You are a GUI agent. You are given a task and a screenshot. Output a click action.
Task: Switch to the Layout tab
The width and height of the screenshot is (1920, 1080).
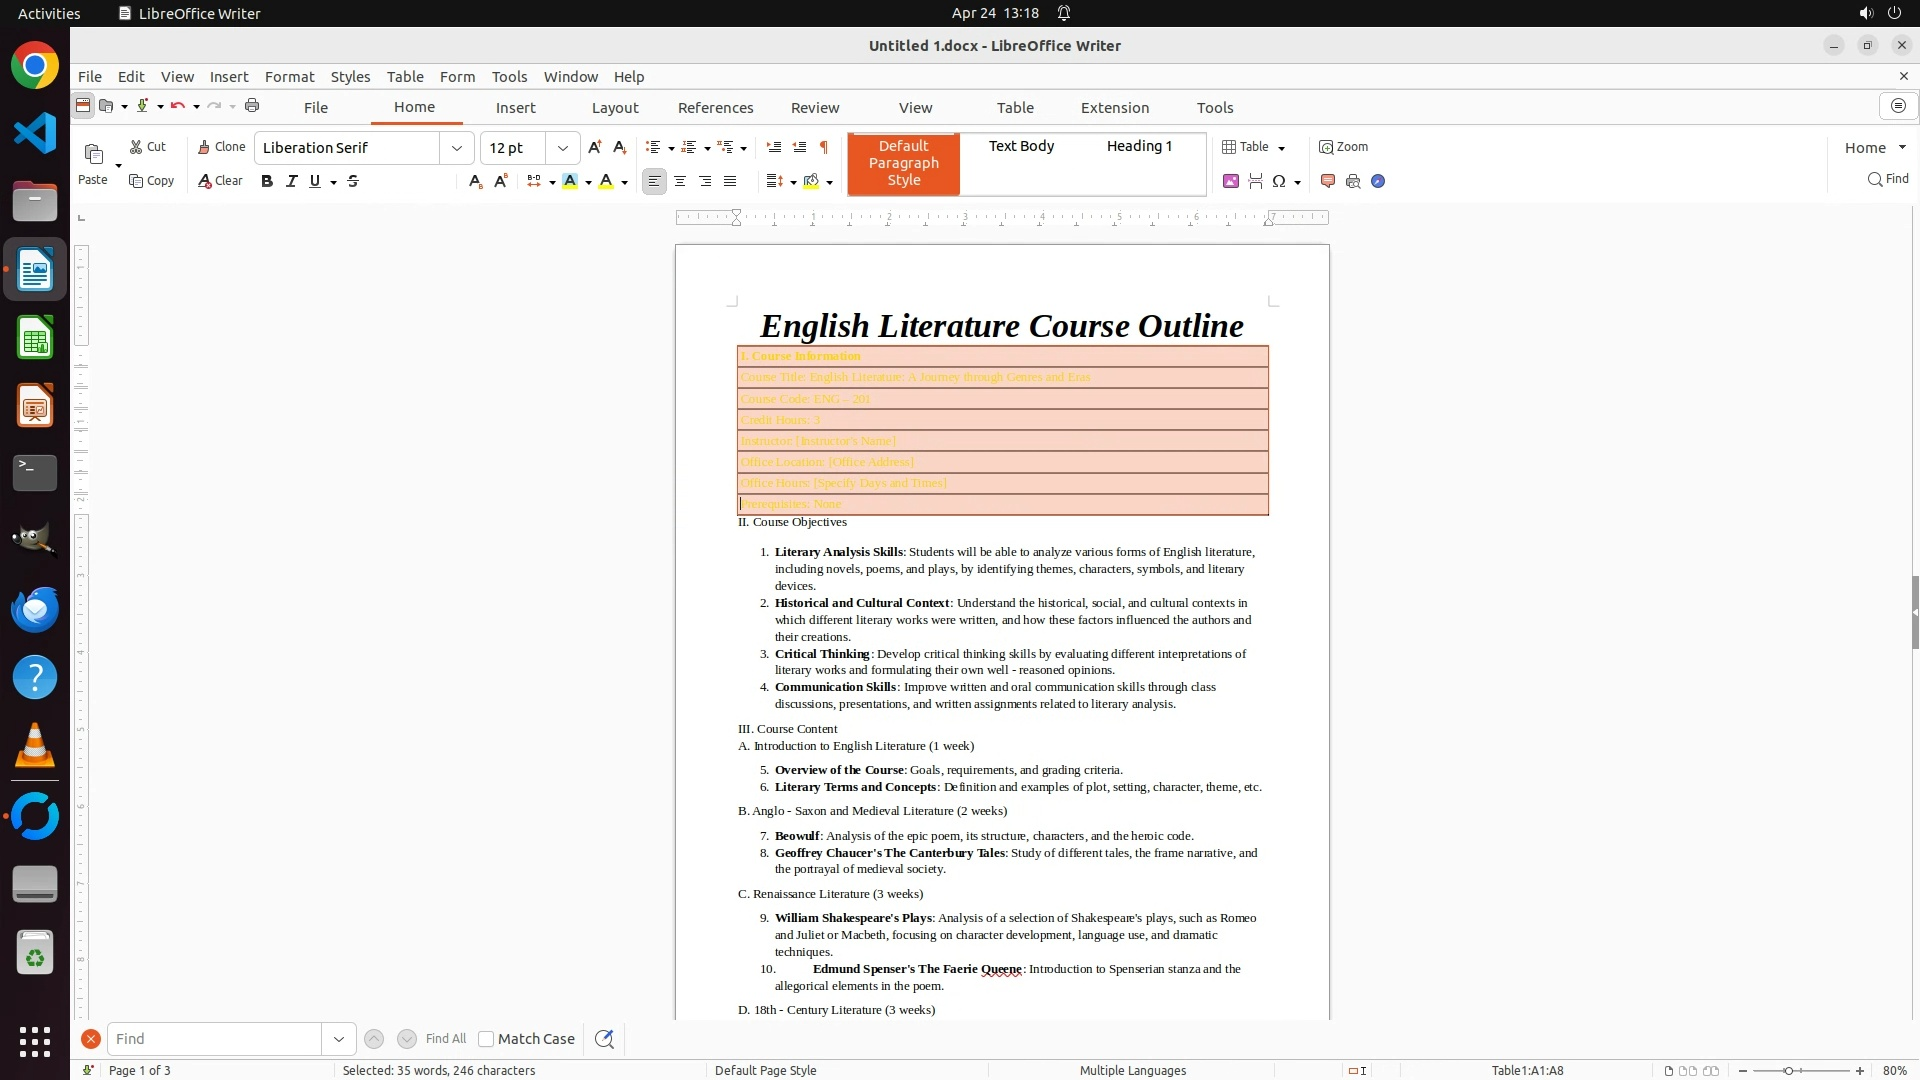pyautogui.click(x=614, y=108)
